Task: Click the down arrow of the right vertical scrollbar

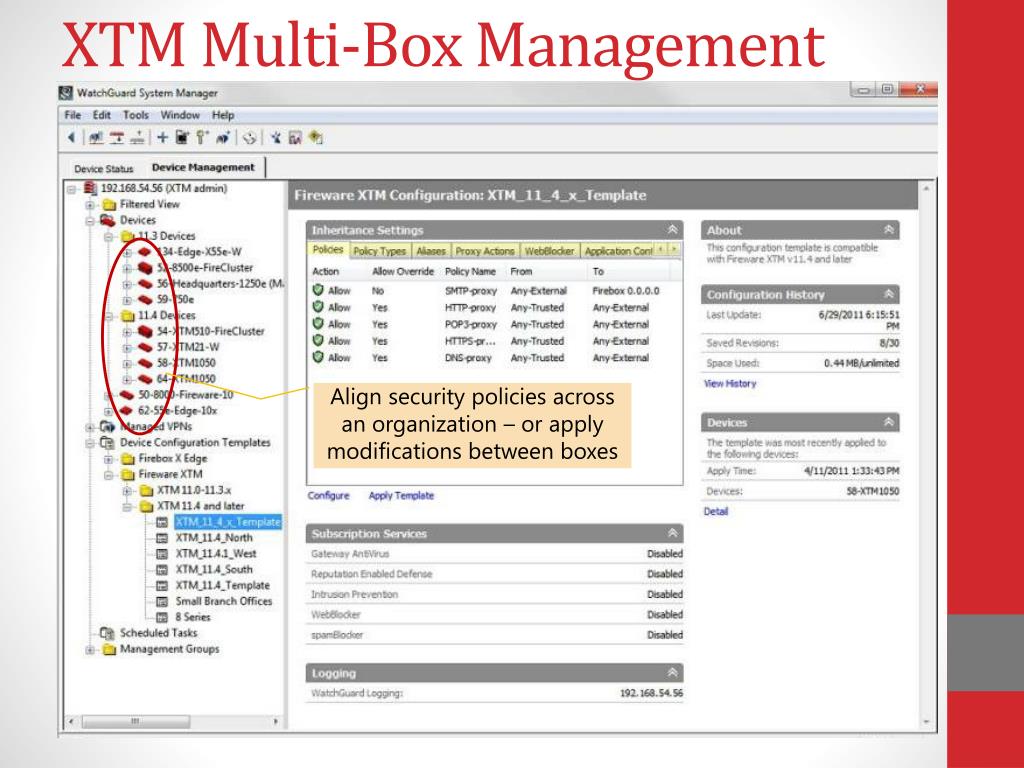Action: pos(926,722)
